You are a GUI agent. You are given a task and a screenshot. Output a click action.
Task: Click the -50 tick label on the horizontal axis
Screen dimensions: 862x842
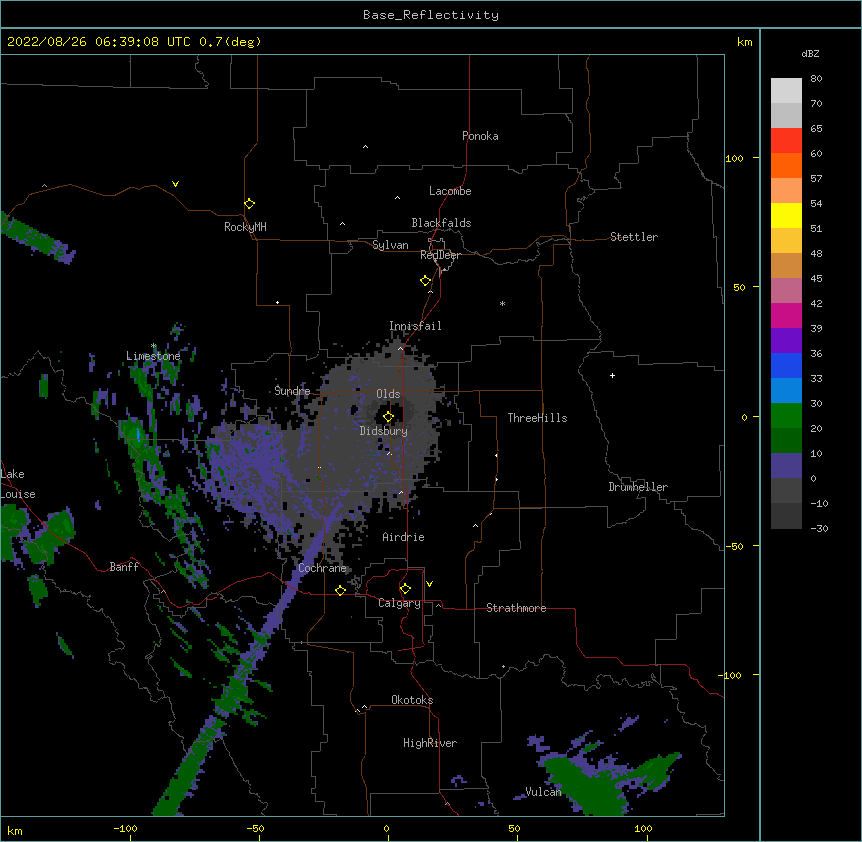tap(255, 828)
